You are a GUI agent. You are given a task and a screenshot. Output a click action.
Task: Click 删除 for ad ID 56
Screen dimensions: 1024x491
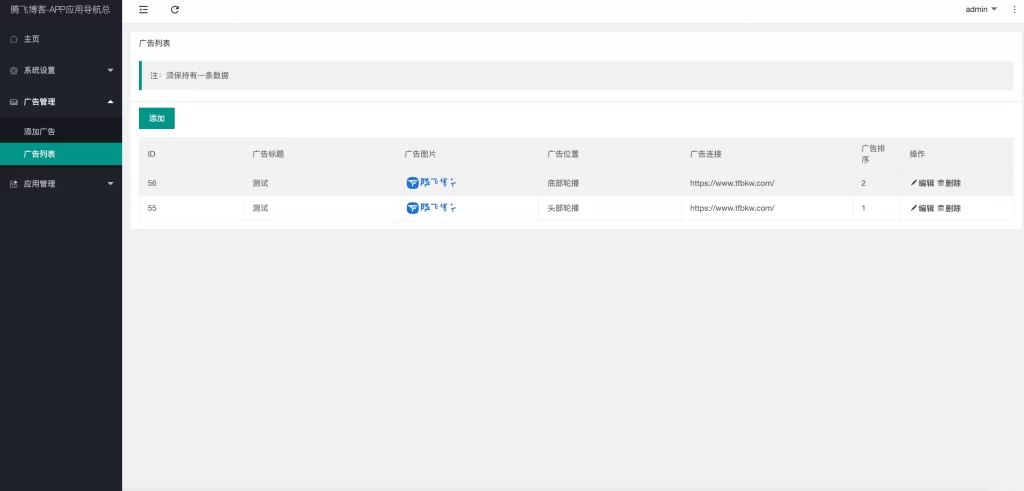coord(952,183)
